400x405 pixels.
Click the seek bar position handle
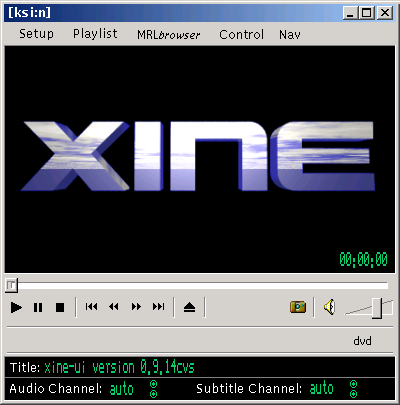coord(11,286)
